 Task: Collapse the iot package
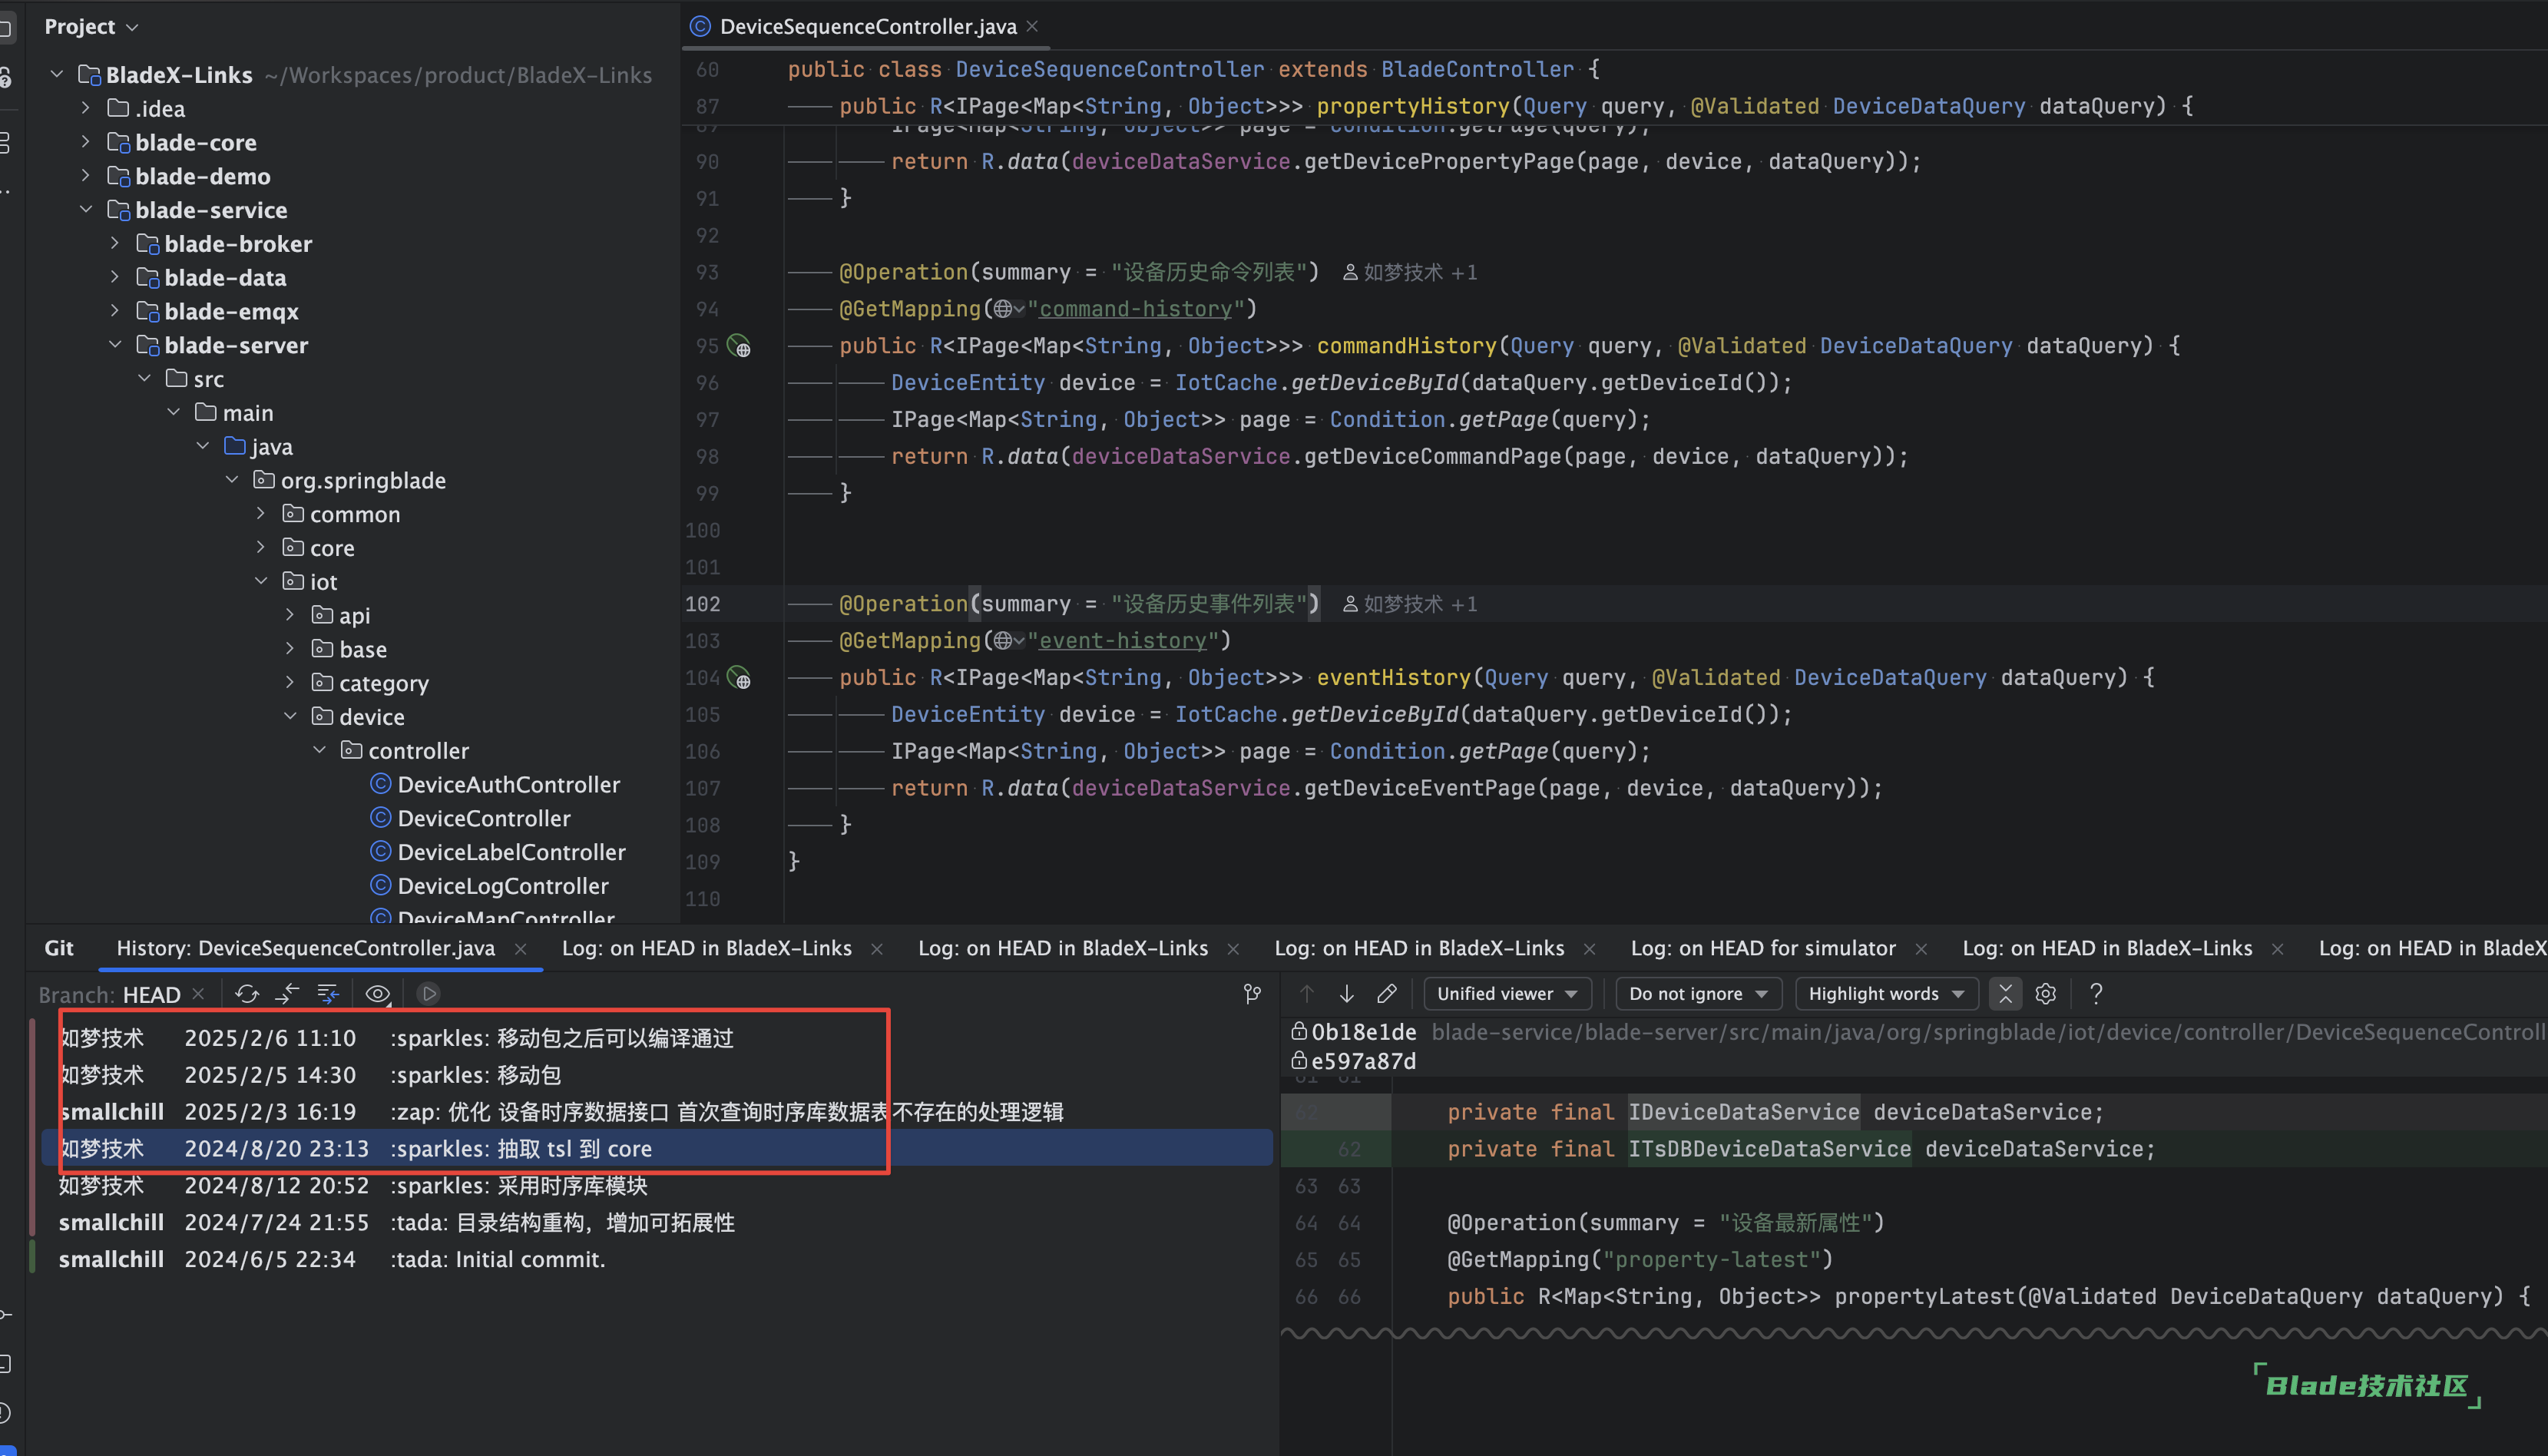[261, 581]
